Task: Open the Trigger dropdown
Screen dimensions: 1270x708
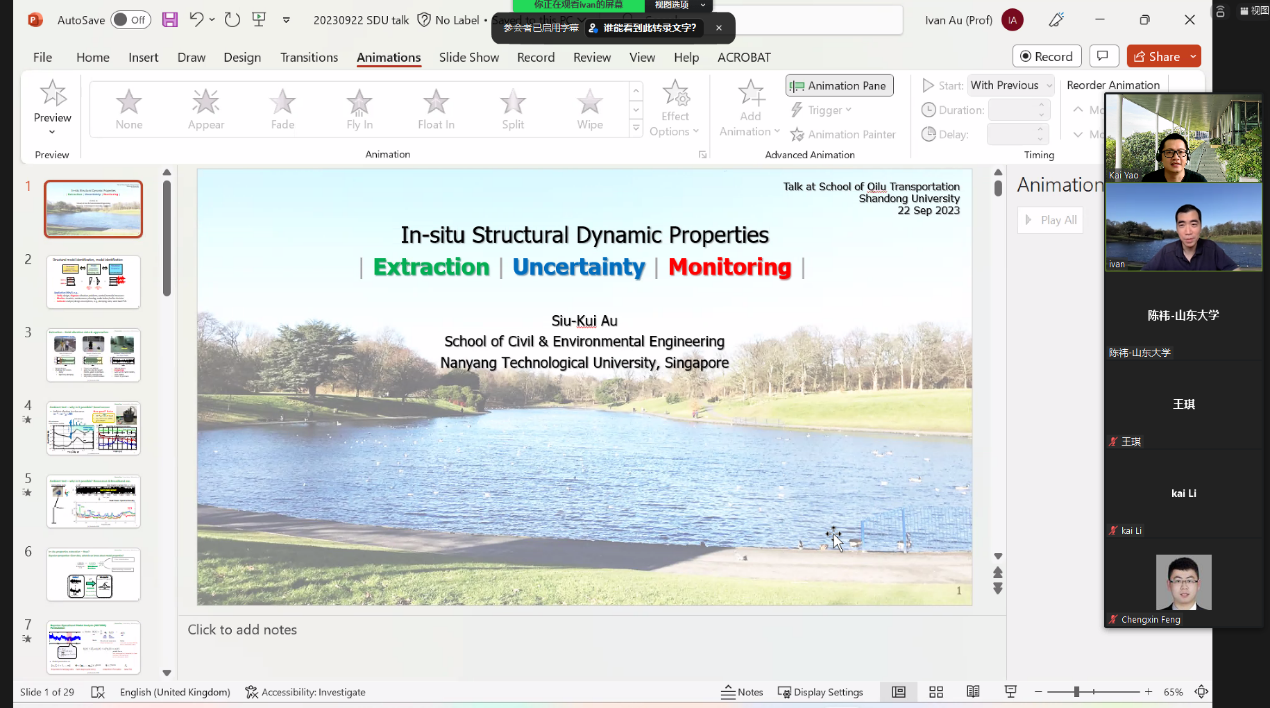Action: (821, 110)
